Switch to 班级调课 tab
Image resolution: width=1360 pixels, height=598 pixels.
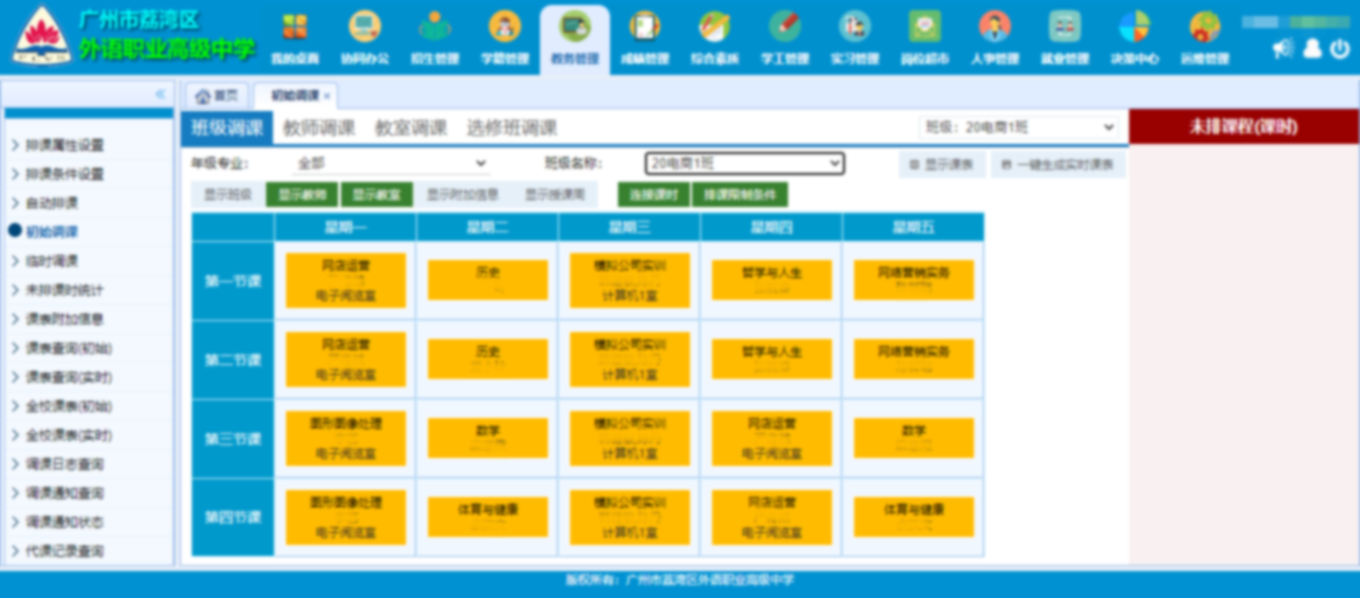point(227,128)
